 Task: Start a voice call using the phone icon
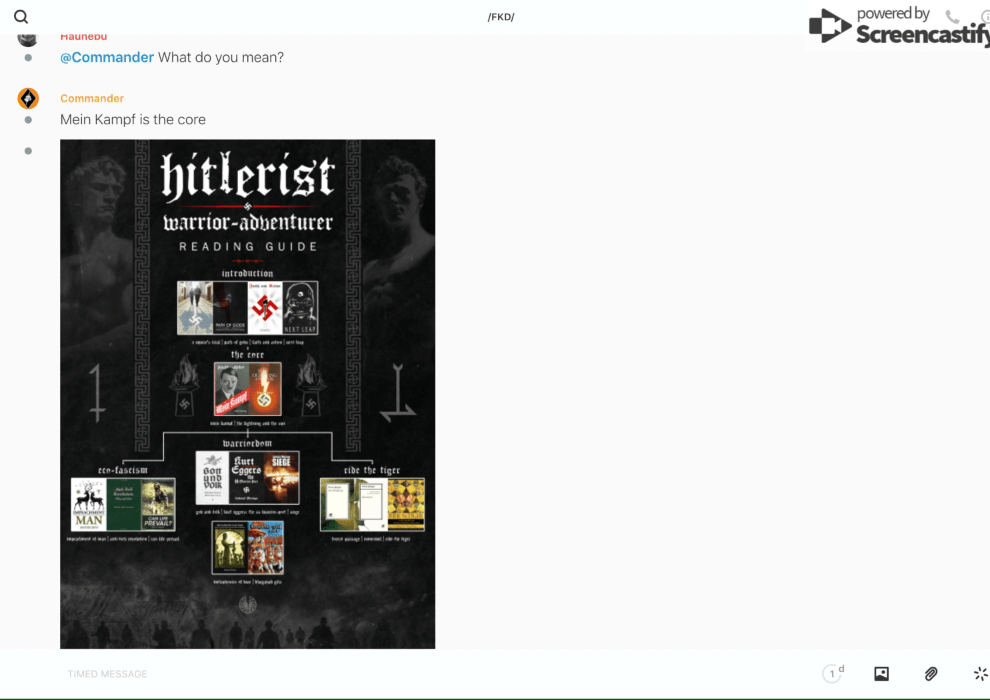click(x=952, y=17)
